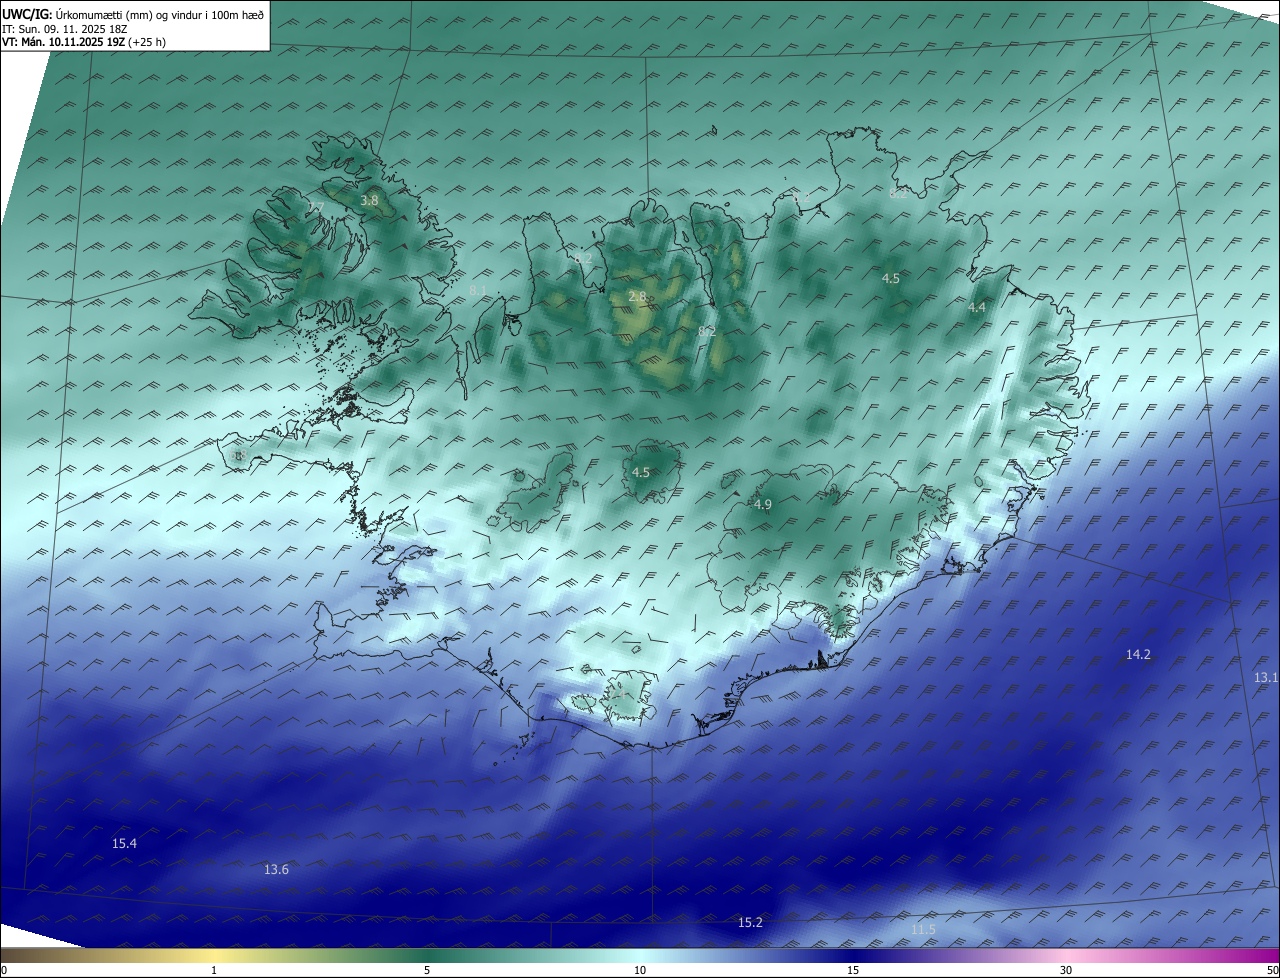Click the legend tick label 1
This screenshot has width=1280, height=978.
tap(214, 970)
